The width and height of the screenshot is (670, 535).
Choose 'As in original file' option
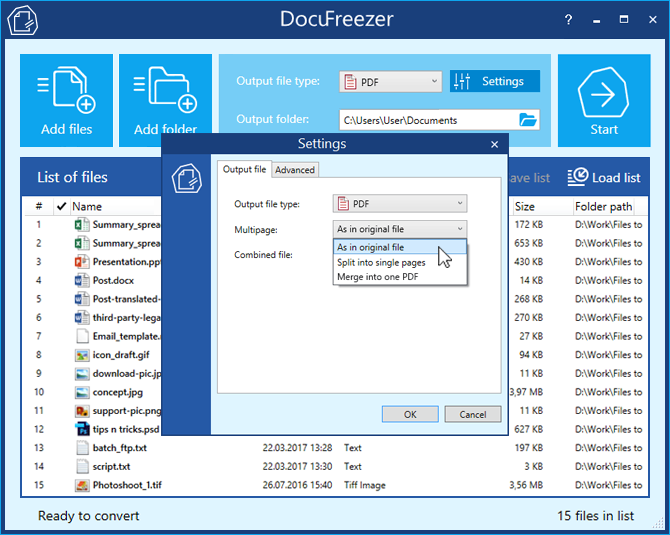[400, 247]
